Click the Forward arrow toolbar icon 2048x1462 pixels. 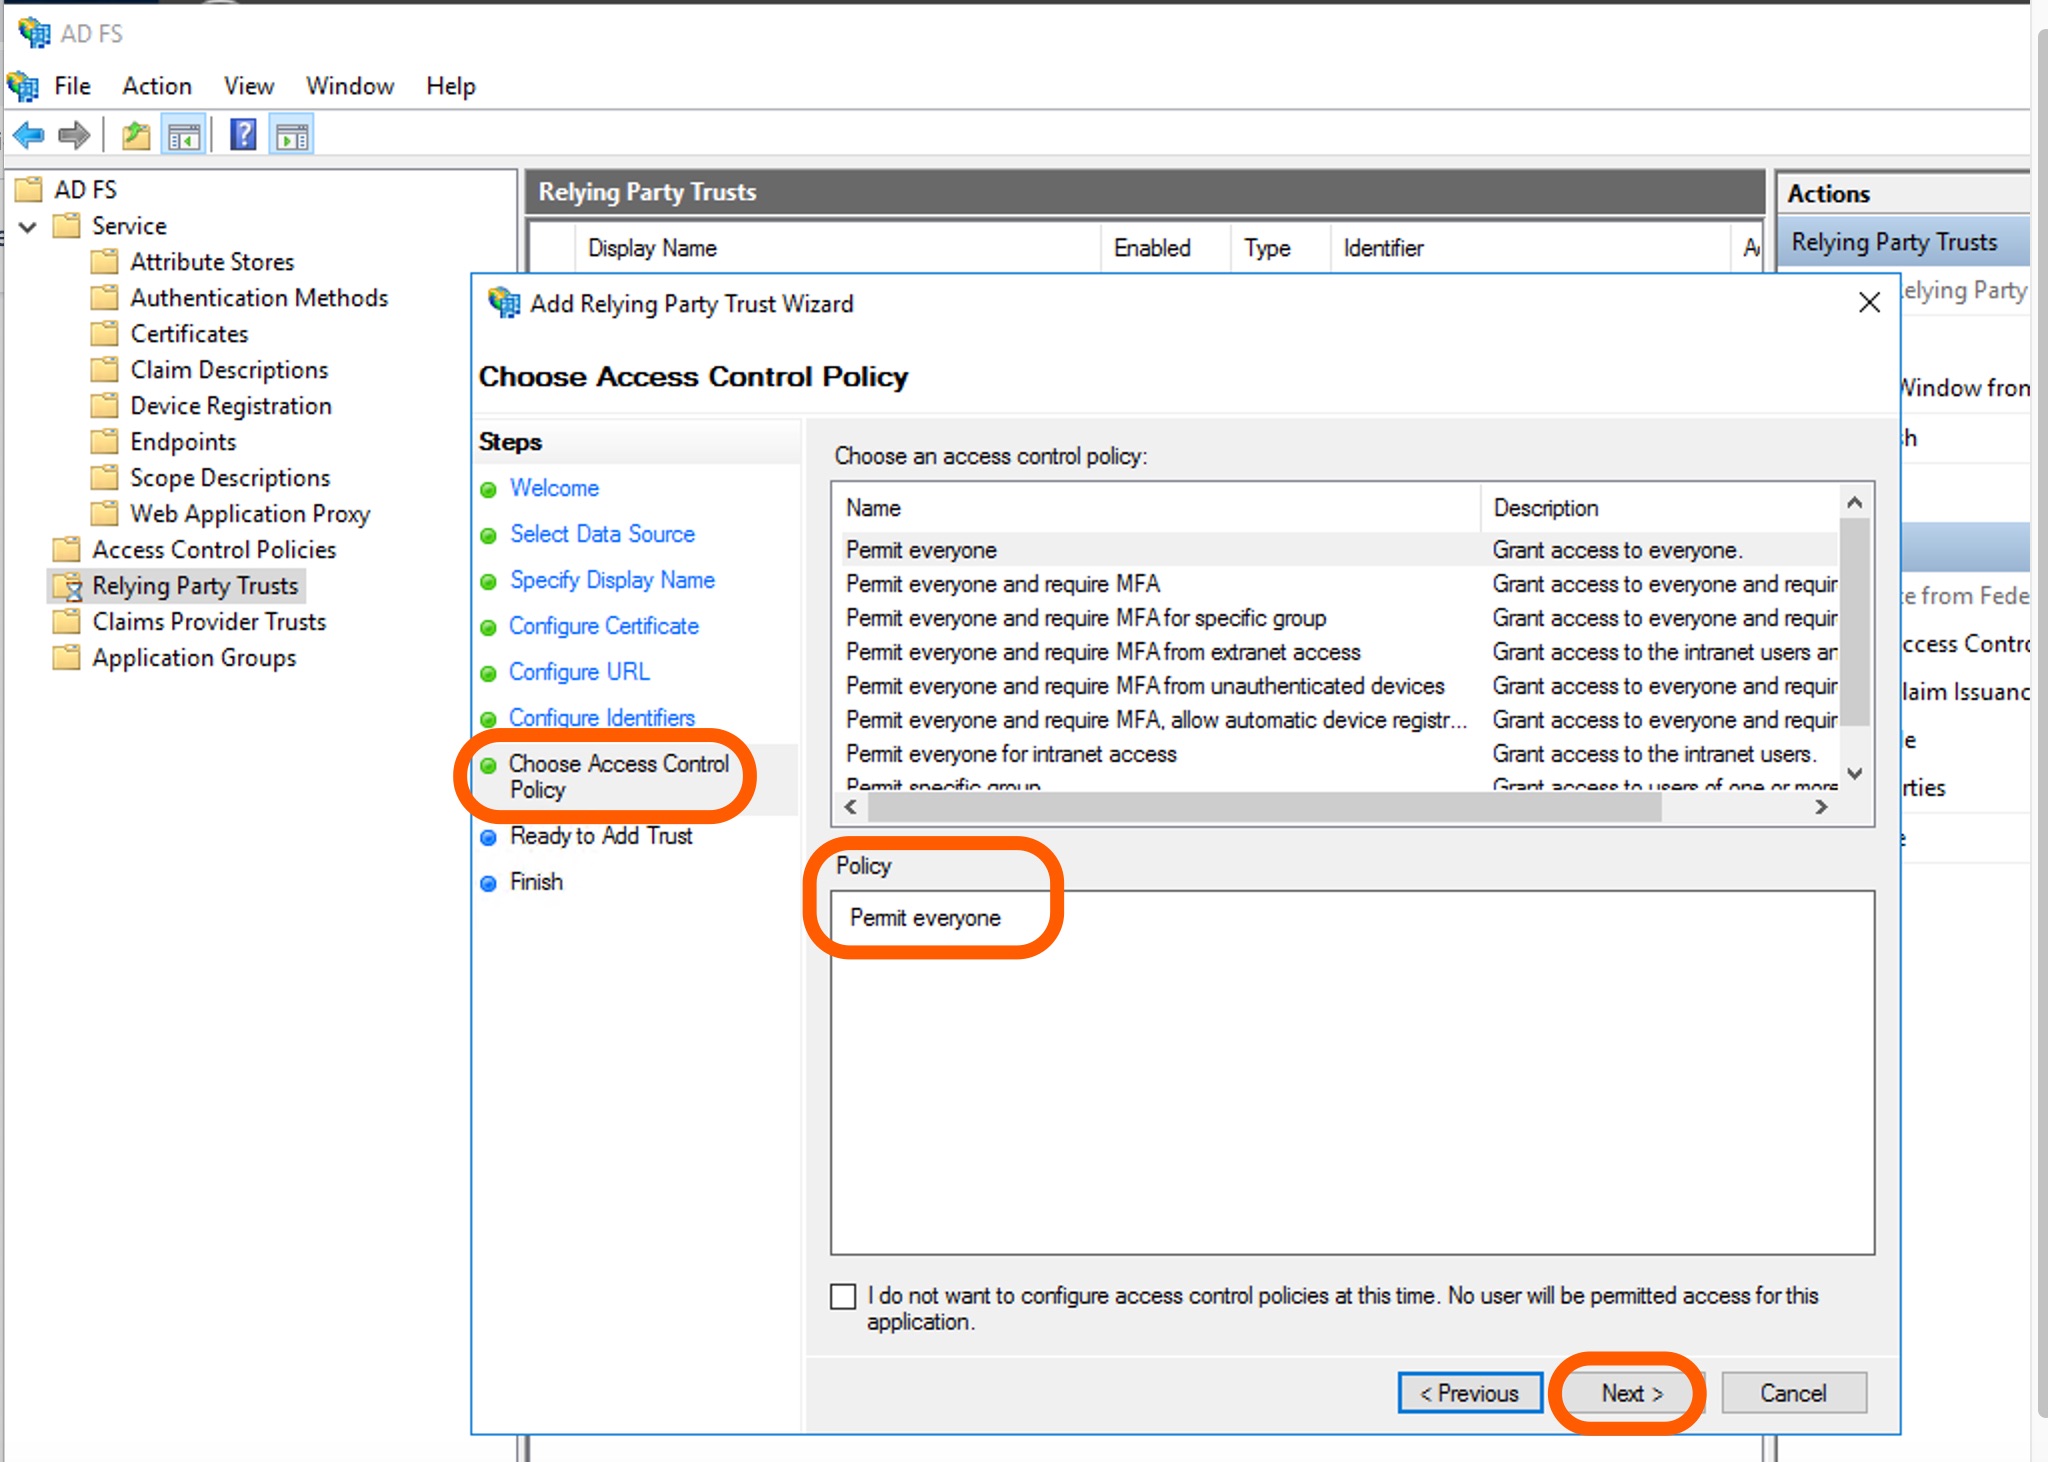[x=74, y=135]
